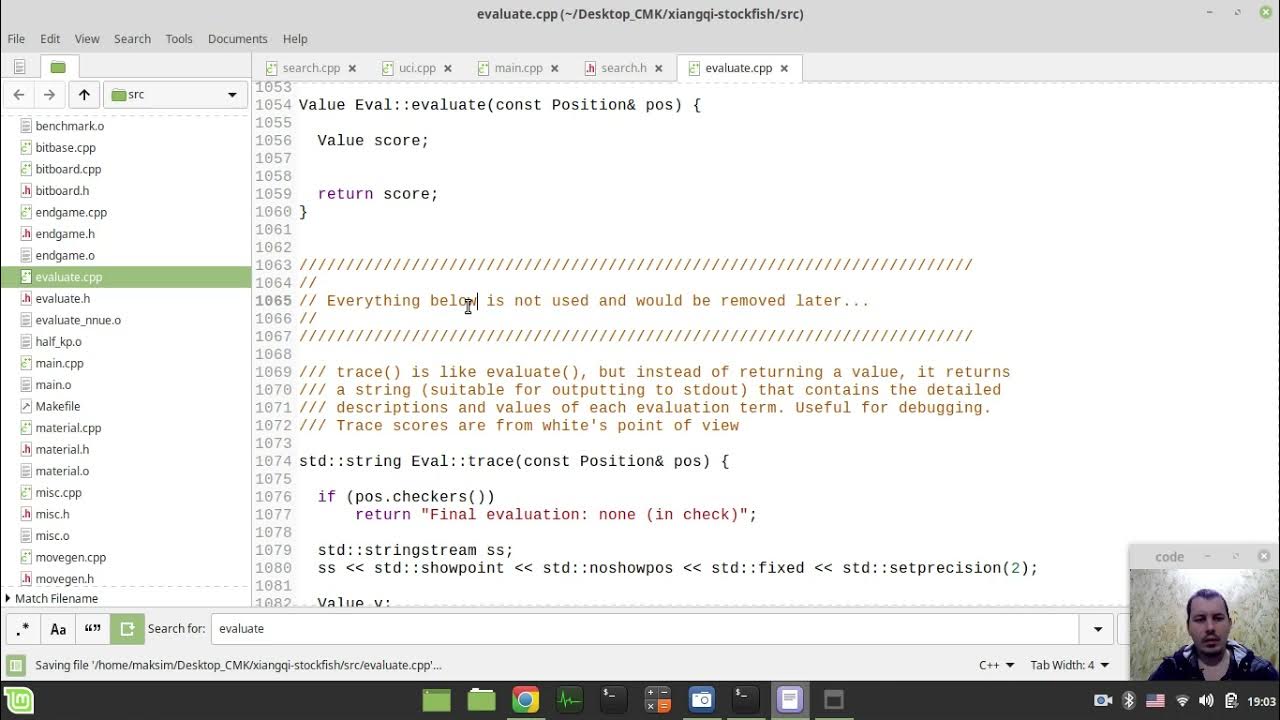The image size is (1280, 720).
Task: Select Makefile in file list
Action: tap(57, 406)
